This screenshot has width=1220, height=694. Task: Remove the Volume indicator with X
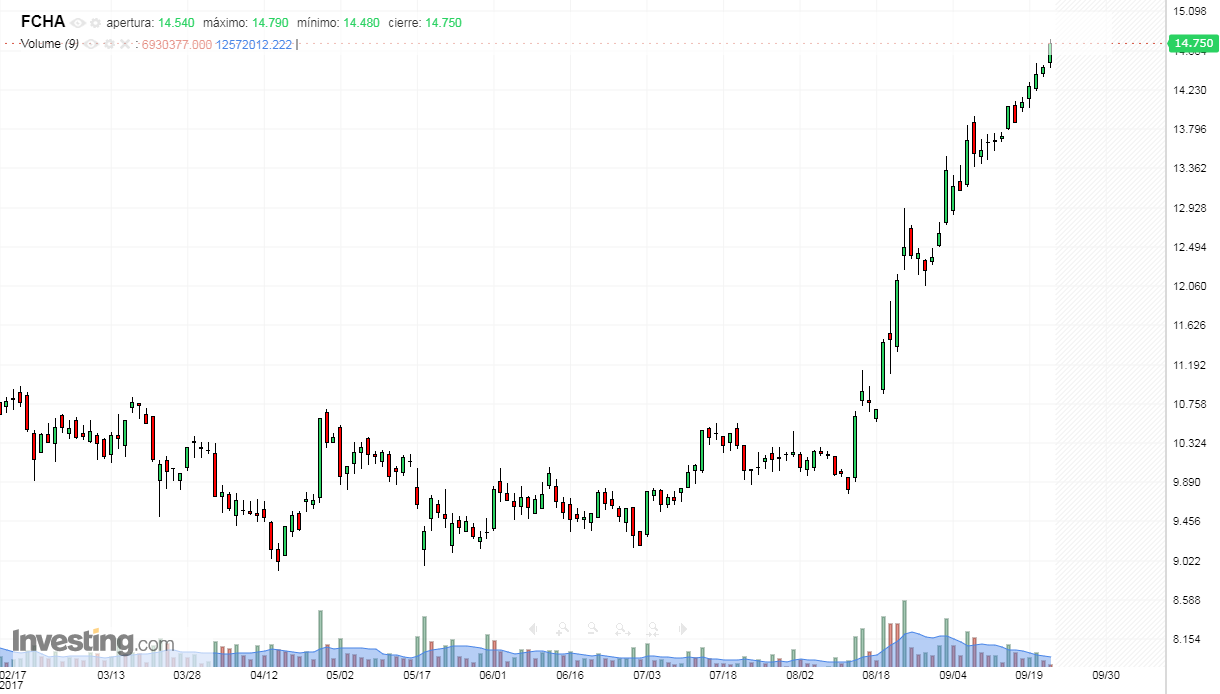pyautogui.click(x=125, y=44)
